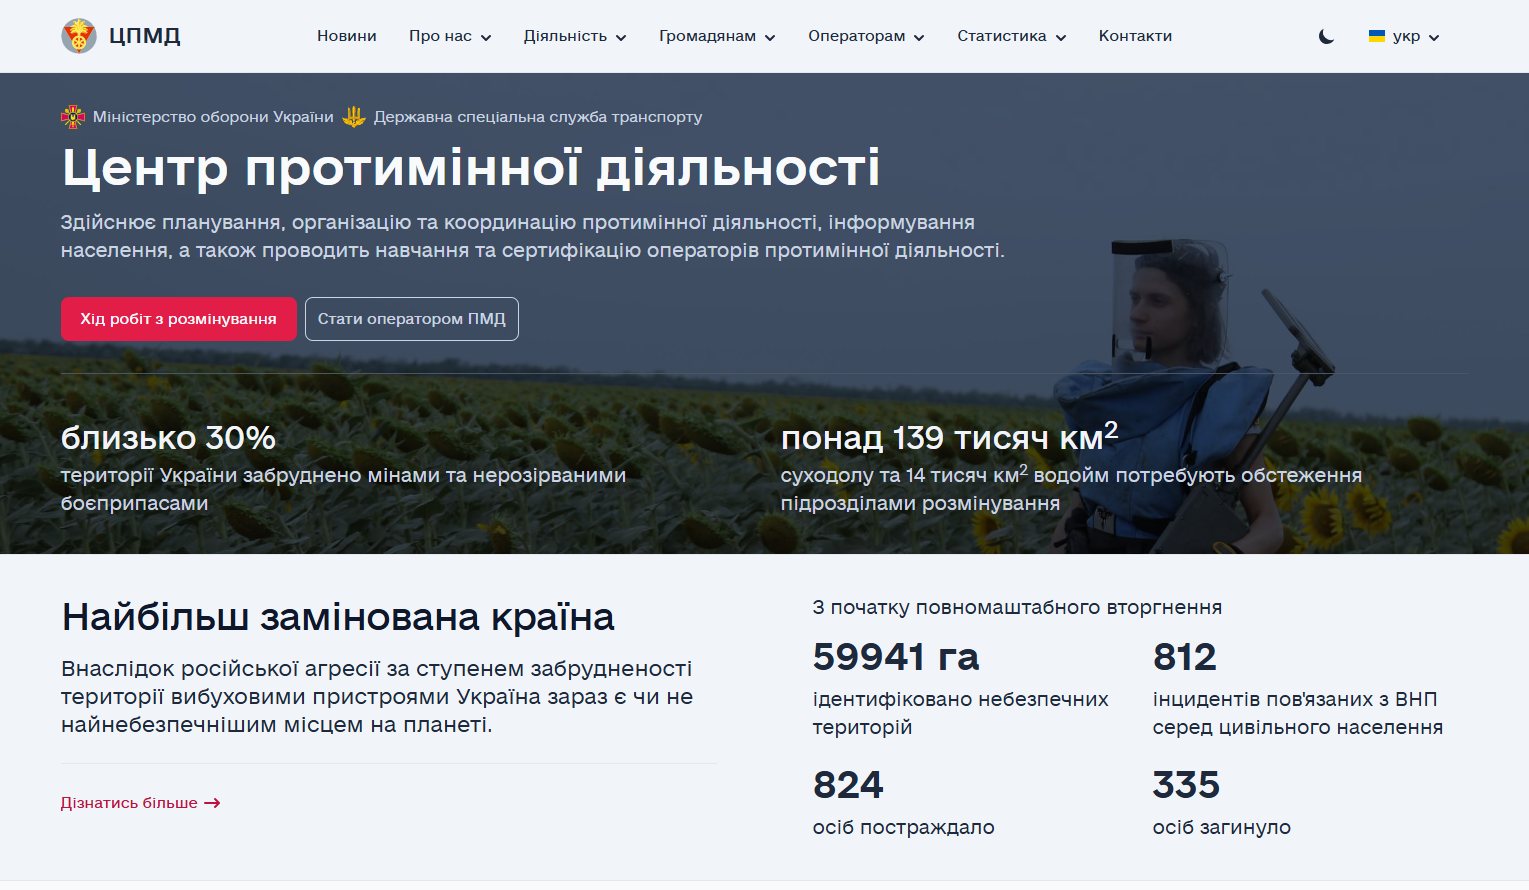Go to the Новини page

click(347, 36)
